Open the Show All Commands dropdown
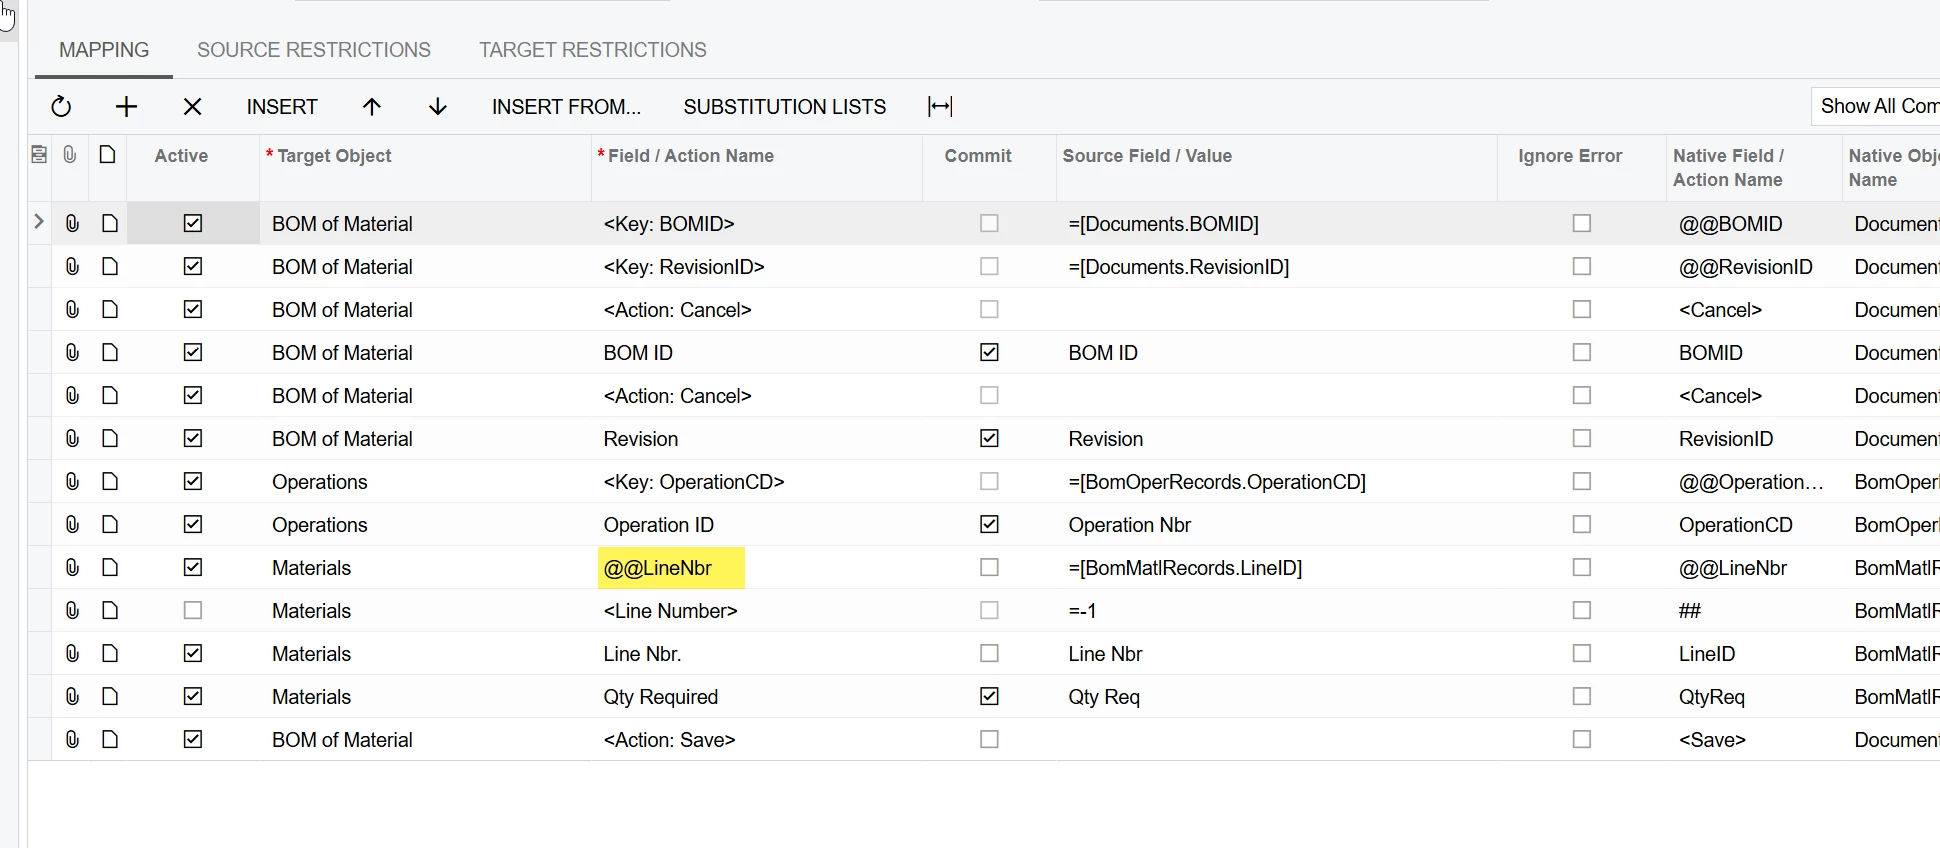 point(1878,106)
